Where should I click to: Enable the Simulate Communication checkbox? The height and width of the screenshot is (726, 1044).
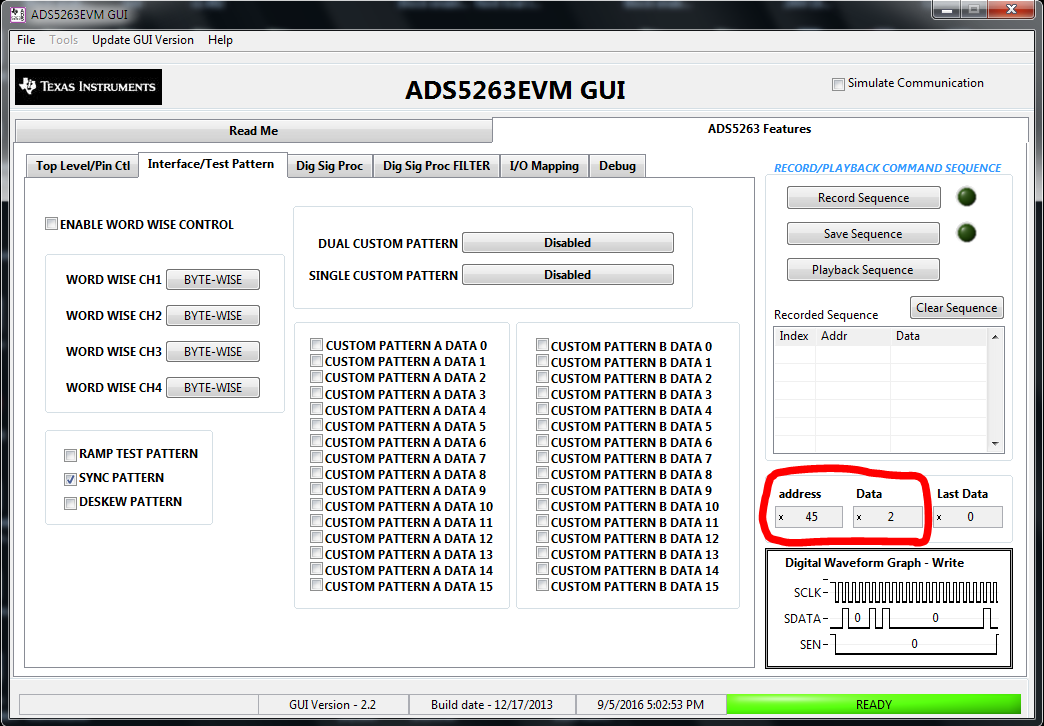pyautogui.click(x=838, y=84)
